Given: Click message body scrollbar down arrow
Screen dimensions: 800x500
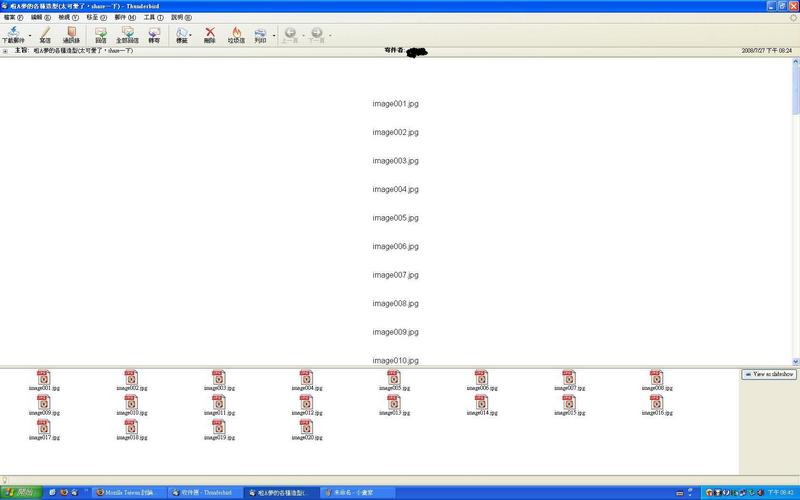Looking at the screenshot, I should [x=795, y=361].
